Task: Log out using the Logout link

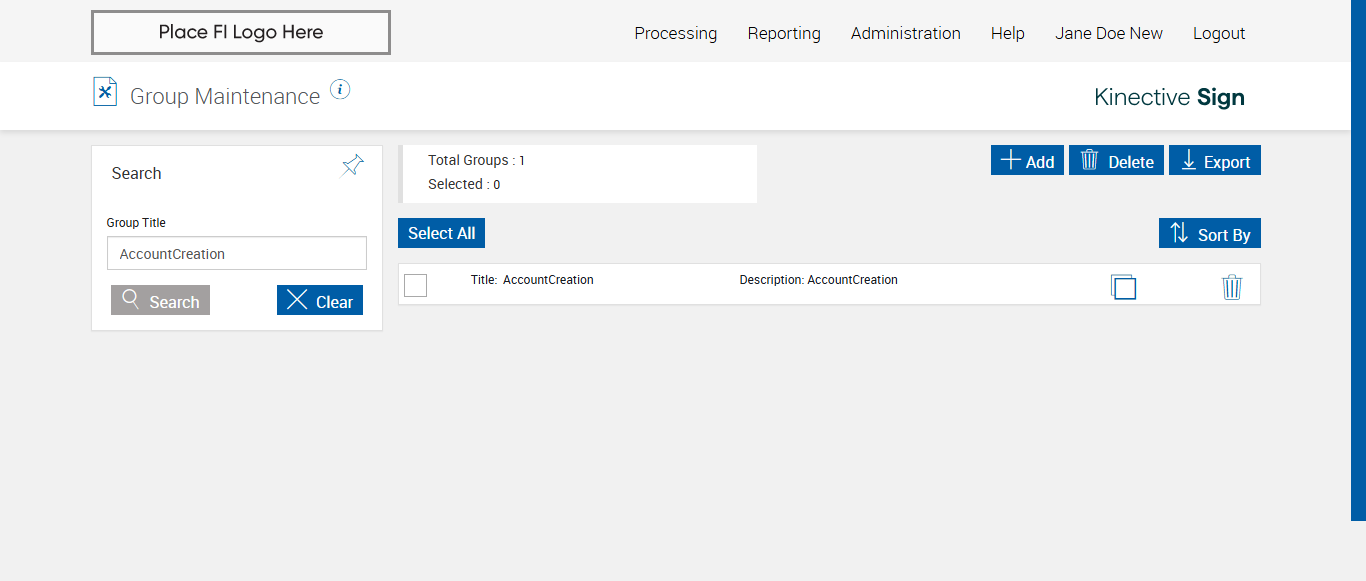Action: coord(1219,33)
